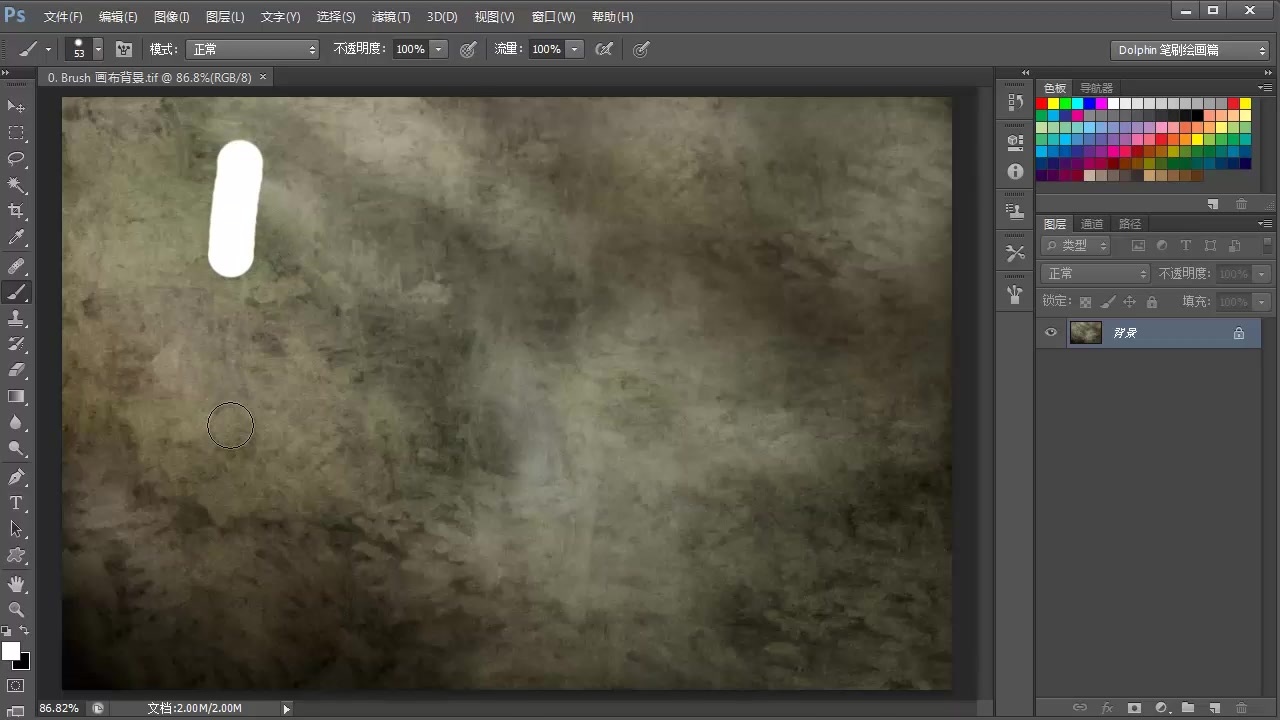Click the 背景 layer thumbnail
This screenshot has height=720, width=1280.
[x=1086, y=333]
